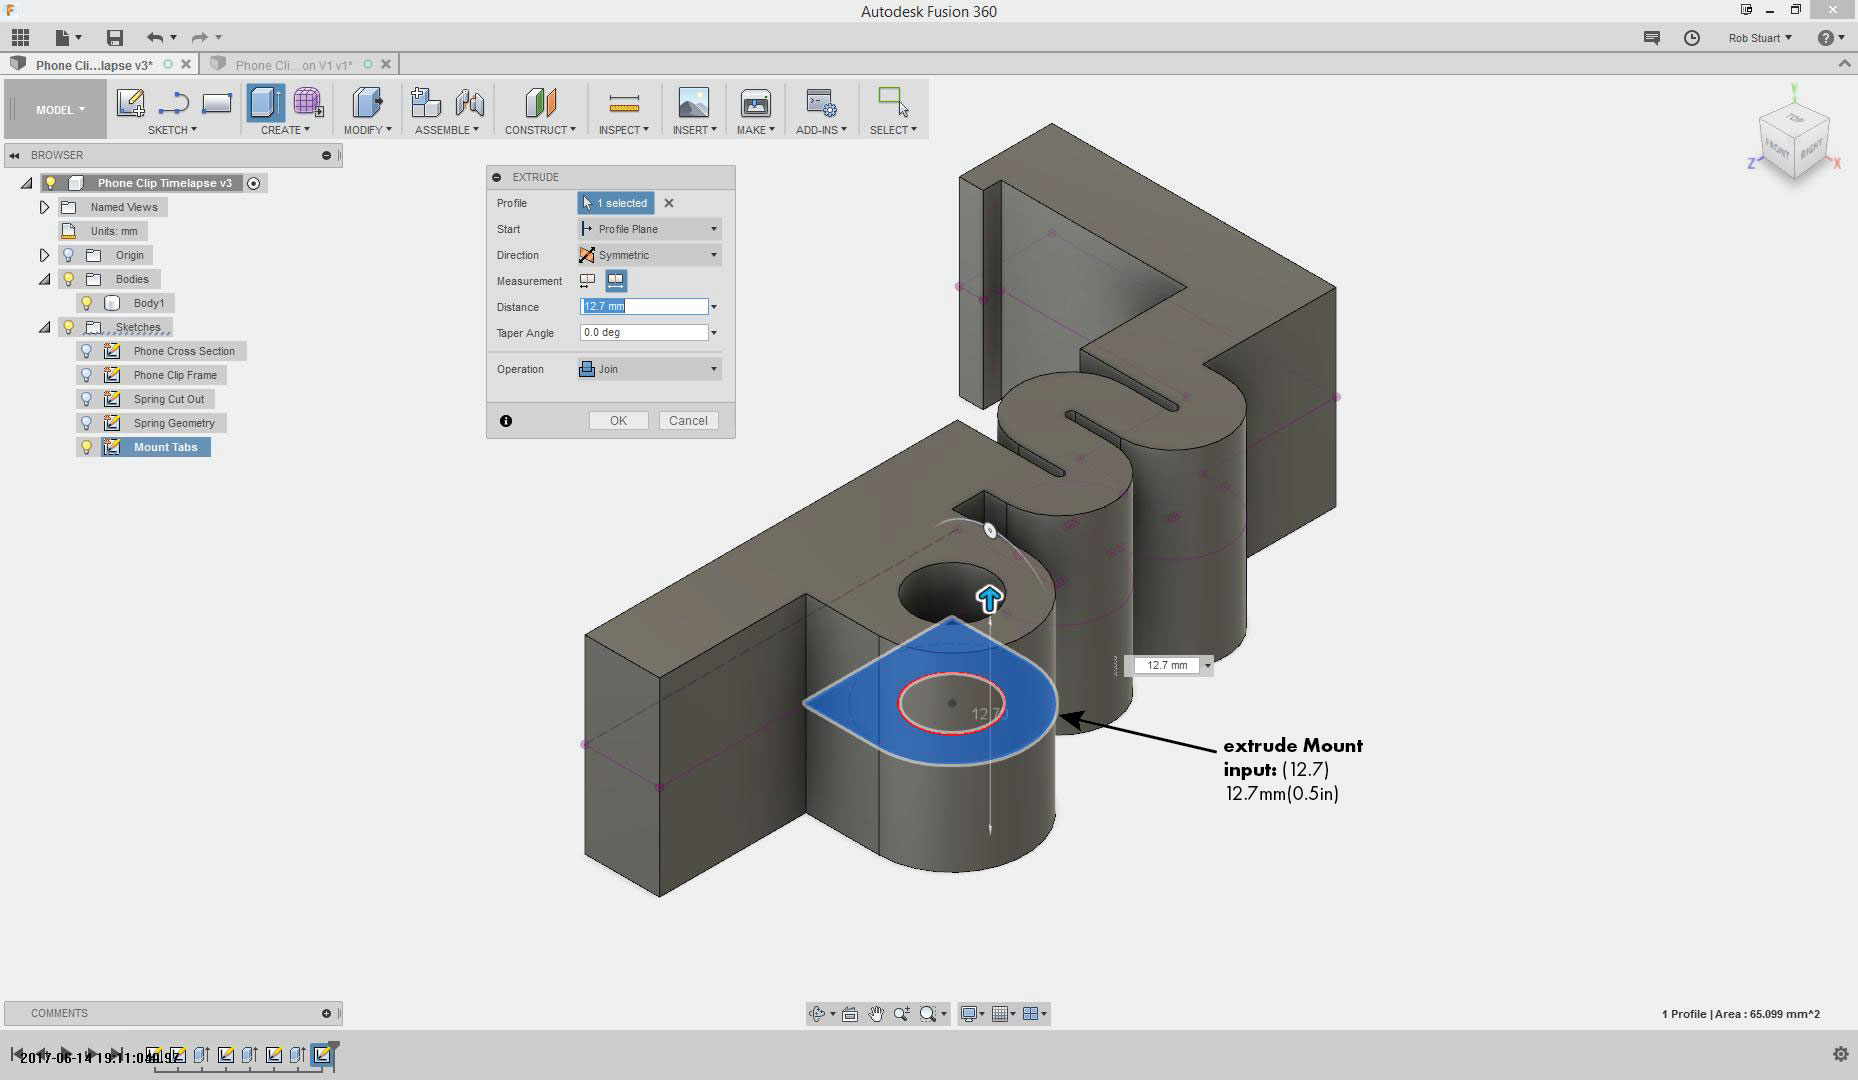Select the Pan hand tool

[x=876, y=1014]
